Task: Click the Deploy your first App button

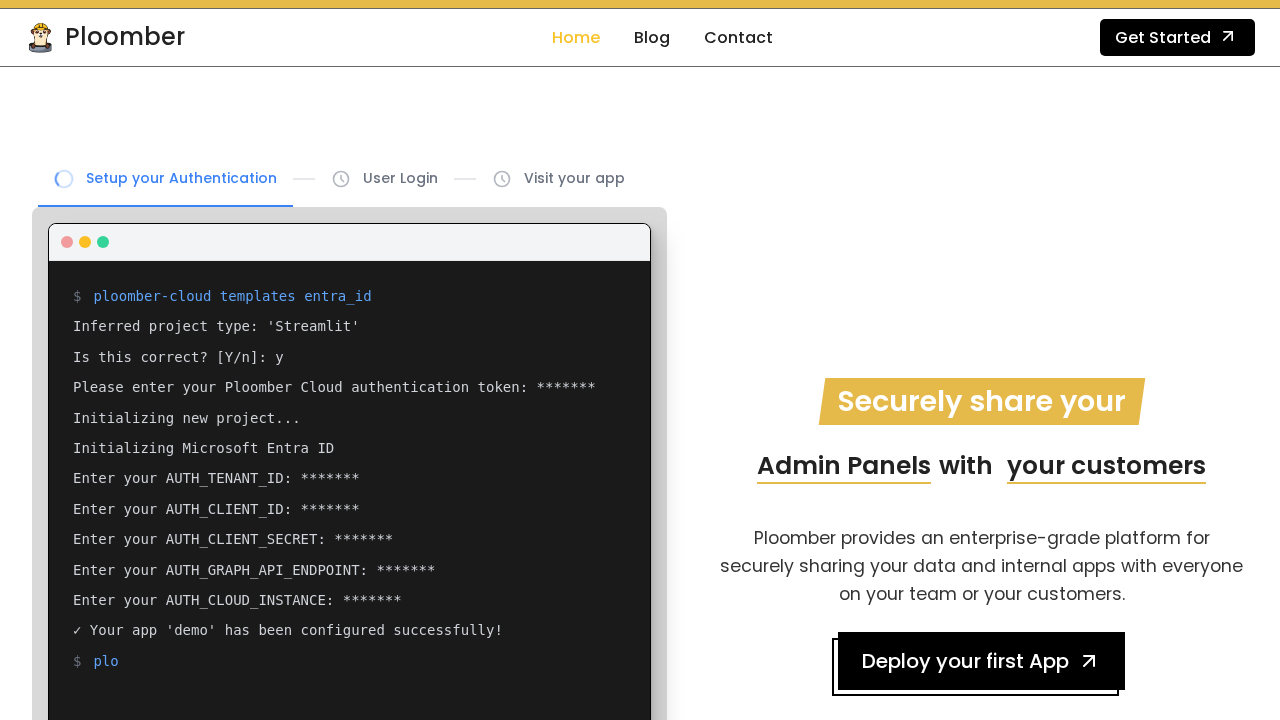Action: pyautogui.click(x=978, y=660)
